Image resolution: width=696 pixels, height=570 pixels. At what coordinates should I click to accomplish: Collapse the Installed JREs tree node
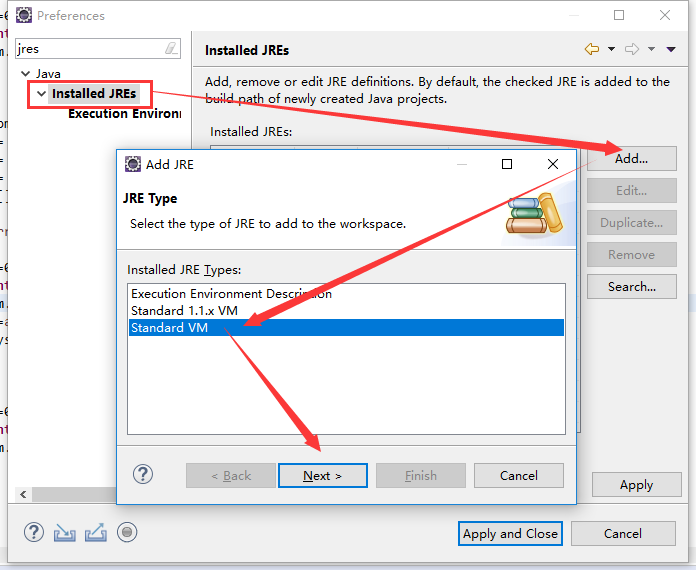(x=41, y=94)
